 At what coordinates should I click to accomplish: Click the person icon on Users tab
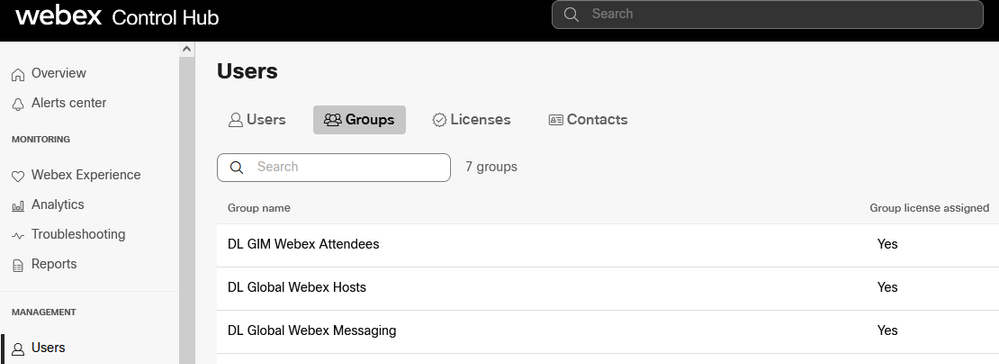[x=236, y=120]
